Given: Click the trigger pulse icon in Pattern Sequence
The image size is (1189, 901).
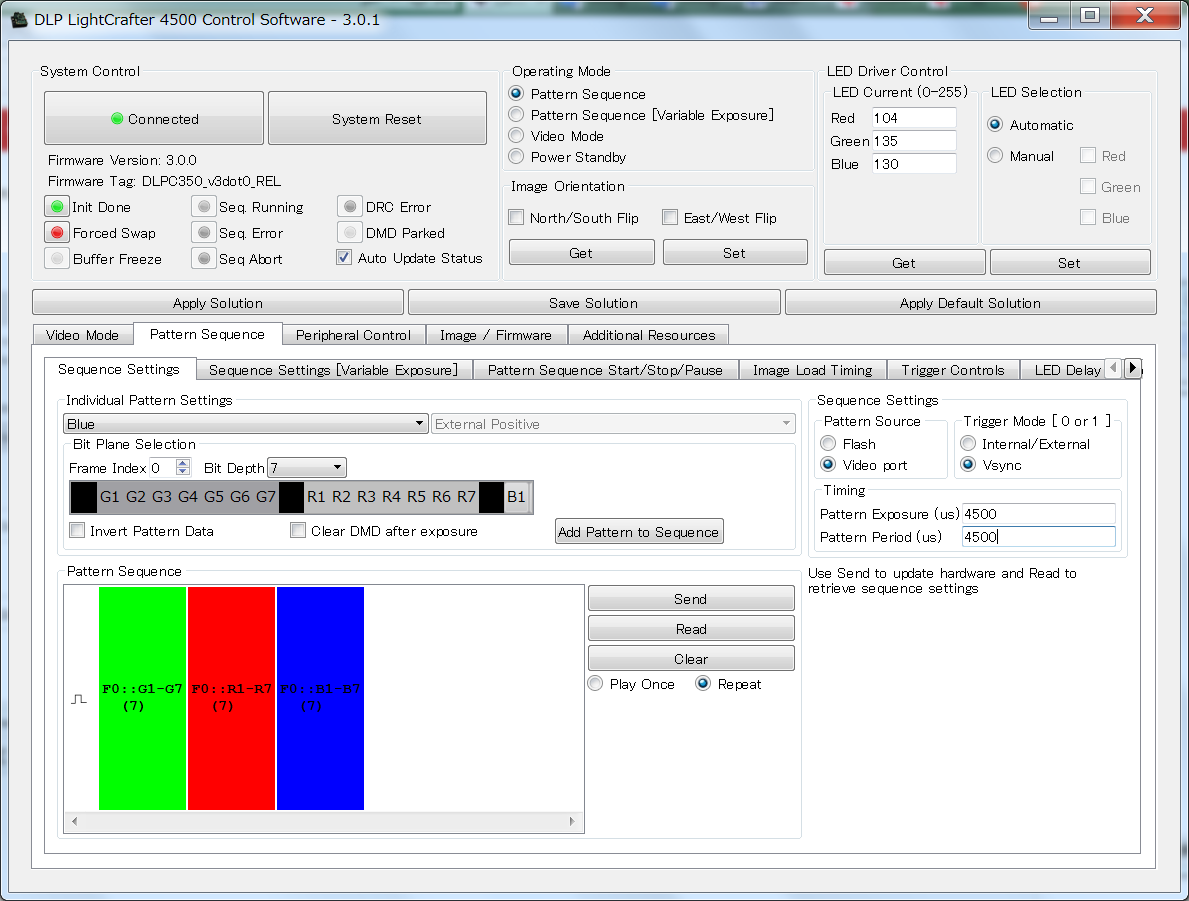Looking at the screenshot, I should [79, 699].
